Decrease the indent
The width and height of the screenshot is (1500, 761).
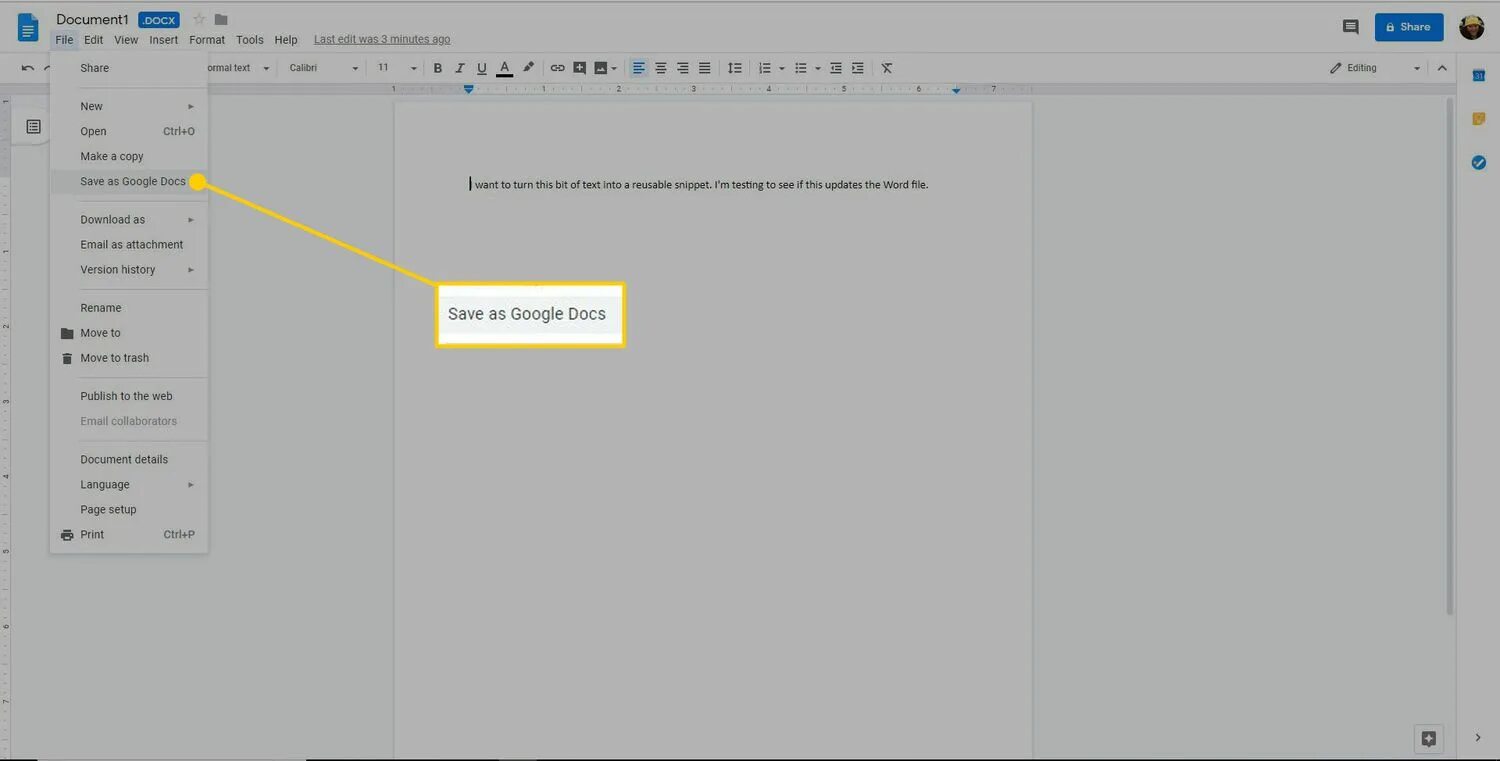click(x=836, y=68)
